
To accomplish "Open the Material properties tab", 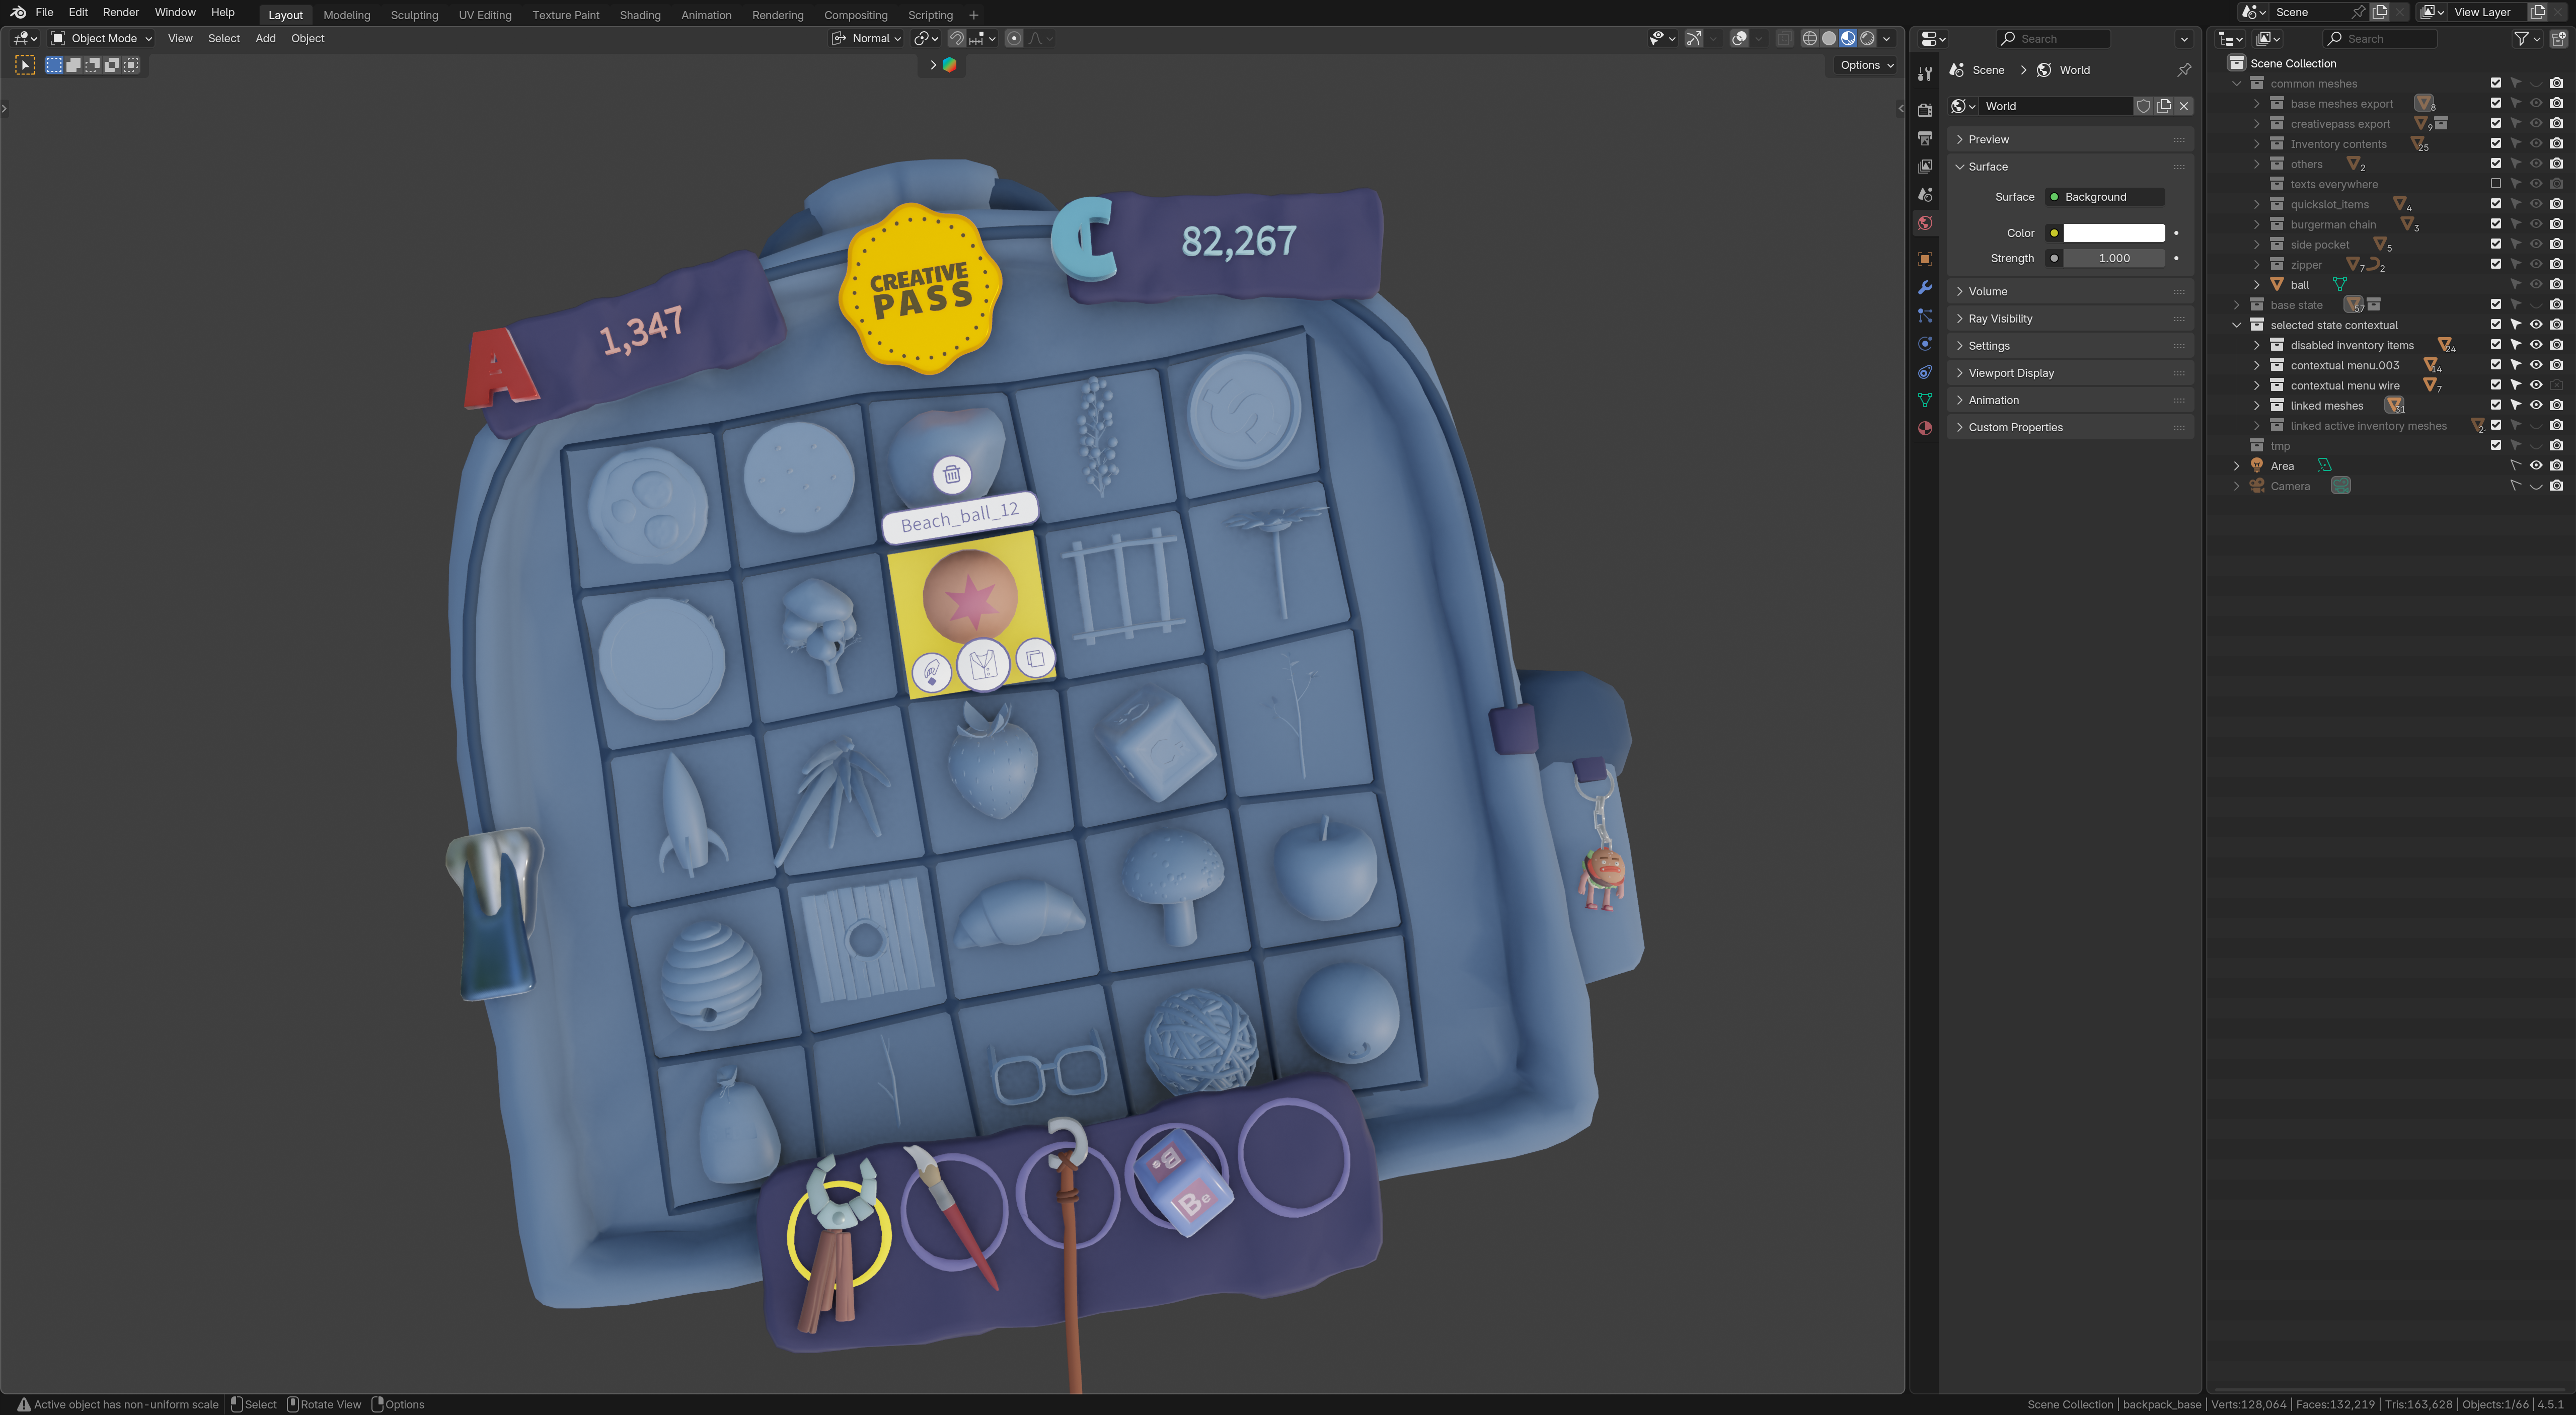I will (1925, 428).
